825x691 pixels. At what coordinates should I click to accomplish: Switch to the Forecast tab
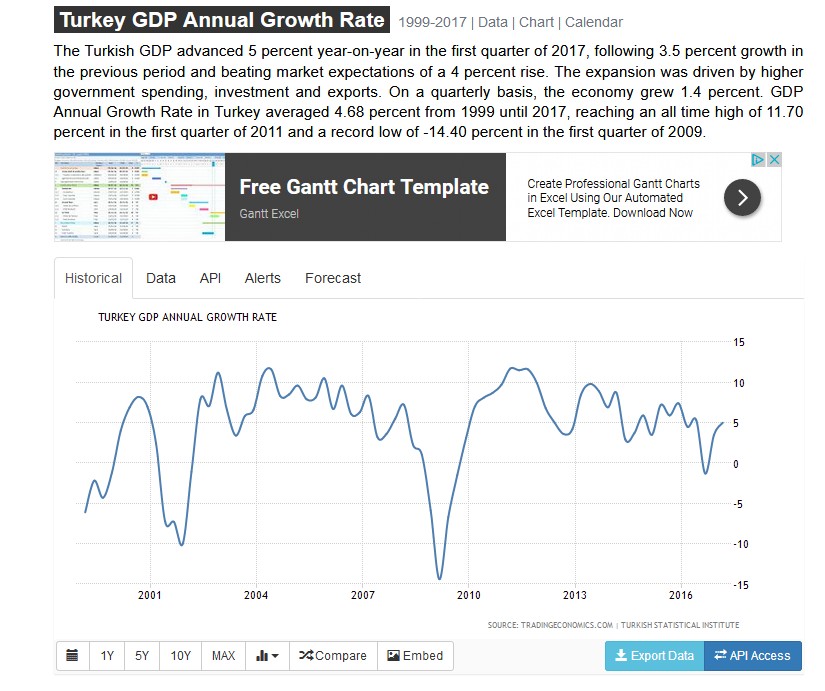coord(333,278)
